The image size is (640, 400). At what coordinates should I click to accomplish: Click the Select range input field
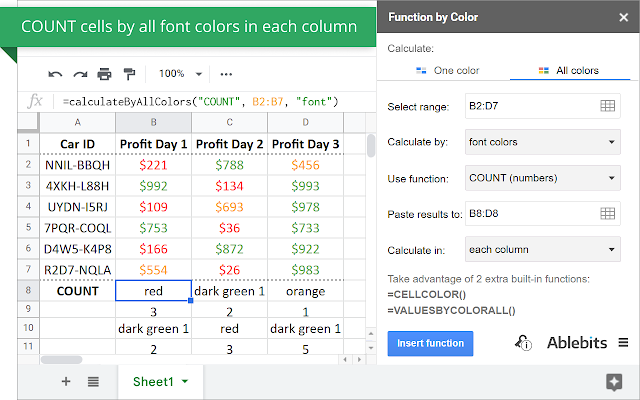point(527,106)
